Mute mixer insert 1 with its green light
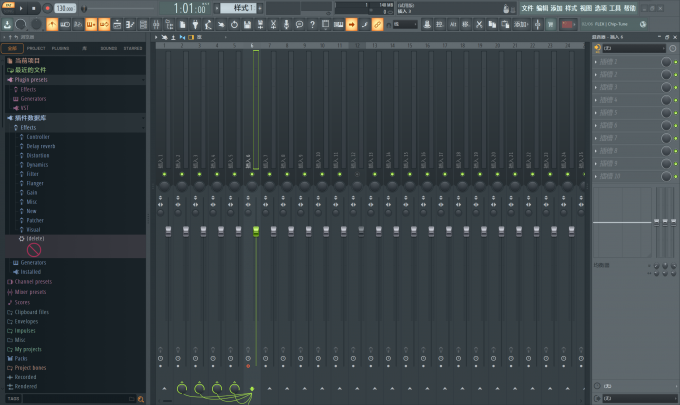Screen dimensions: 680x405 click(164, 174)
